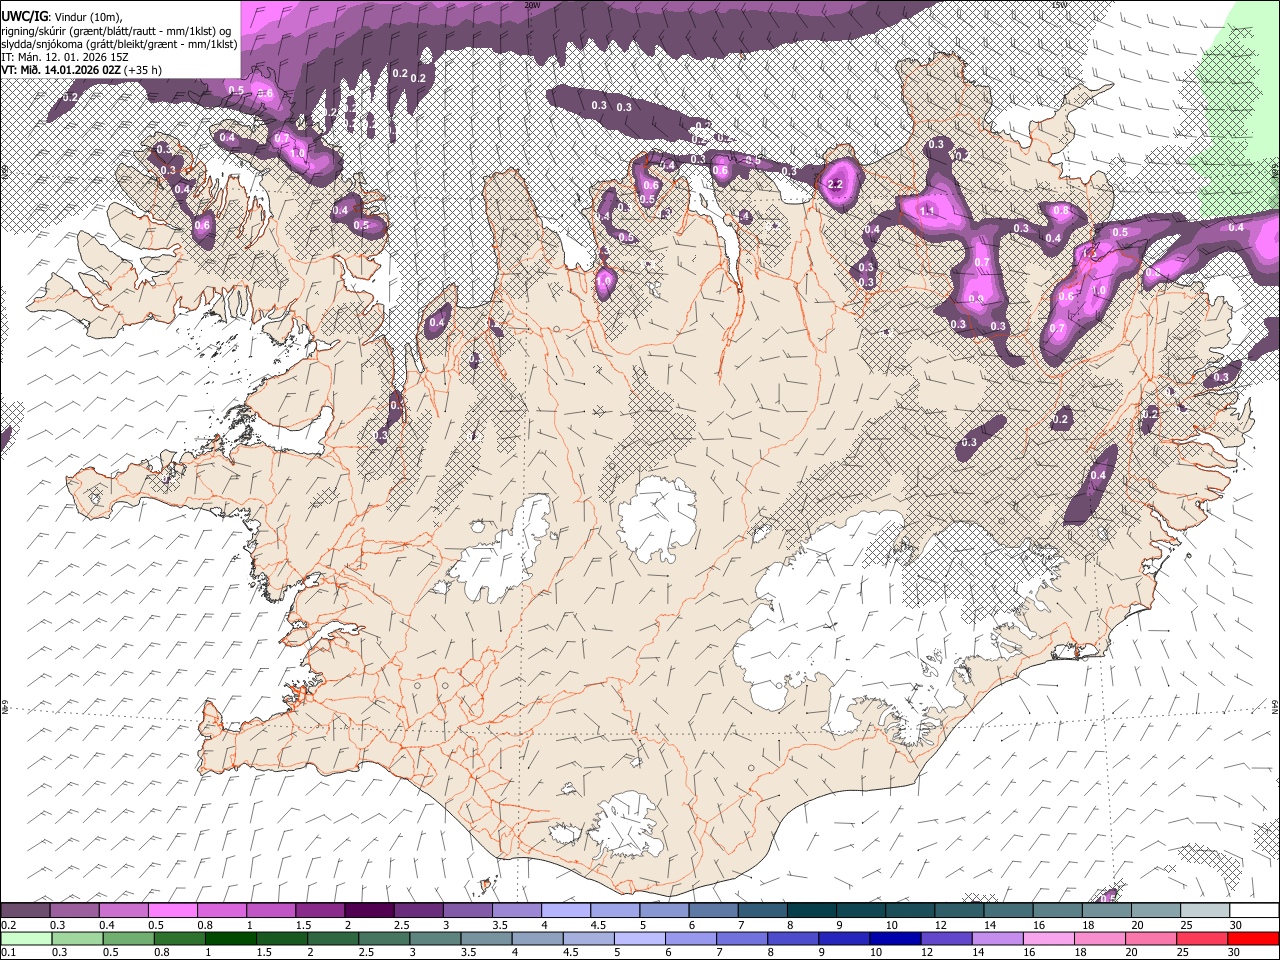Pick the lavender rain swatch between 14 and 16
Image resolution: width=1280 pixels, height=960 pixels.
tap(998, 938)
